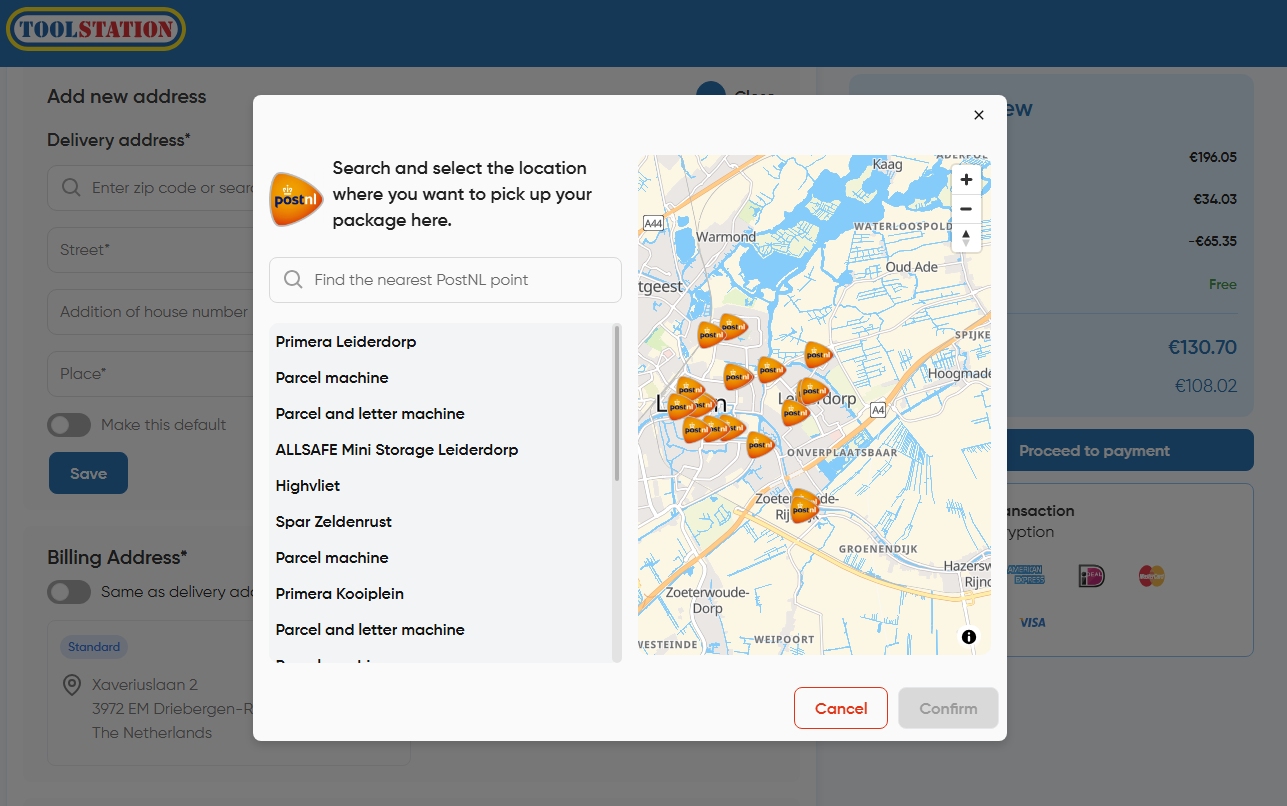Choose Spar Zeldenrust pickup point
The image size is (1287, 806).
pyautogui.click(x=334, y=522)
